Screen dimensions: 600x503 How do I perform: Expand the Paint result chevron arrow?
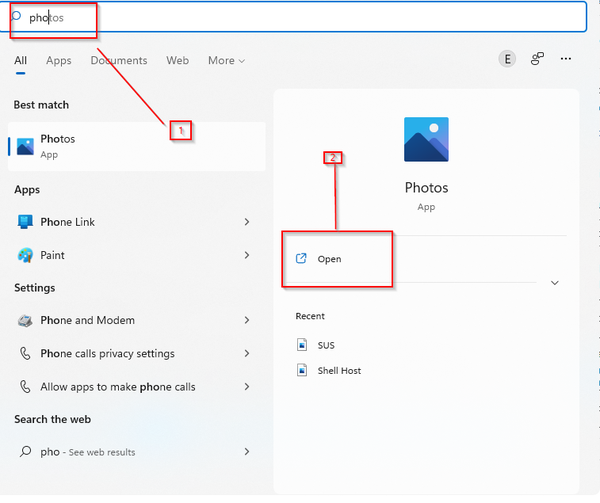coord(247,255)
